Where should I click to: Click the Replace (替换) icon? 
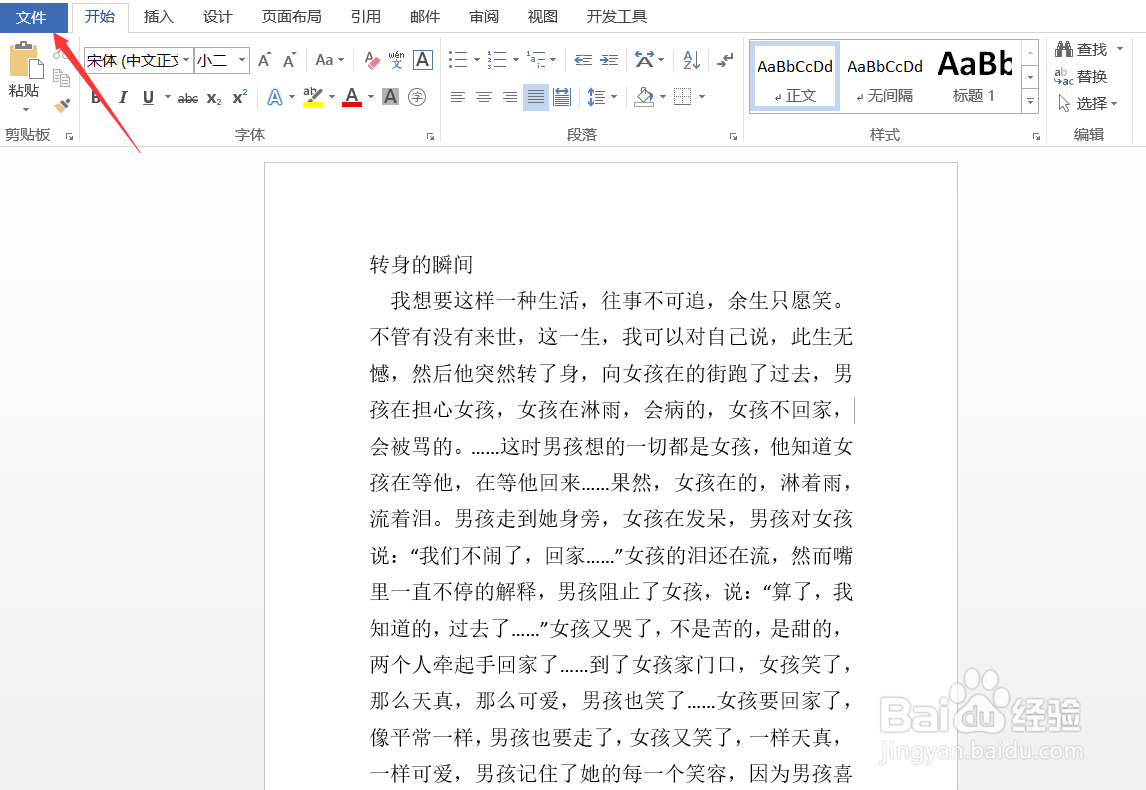[1081, 76]
